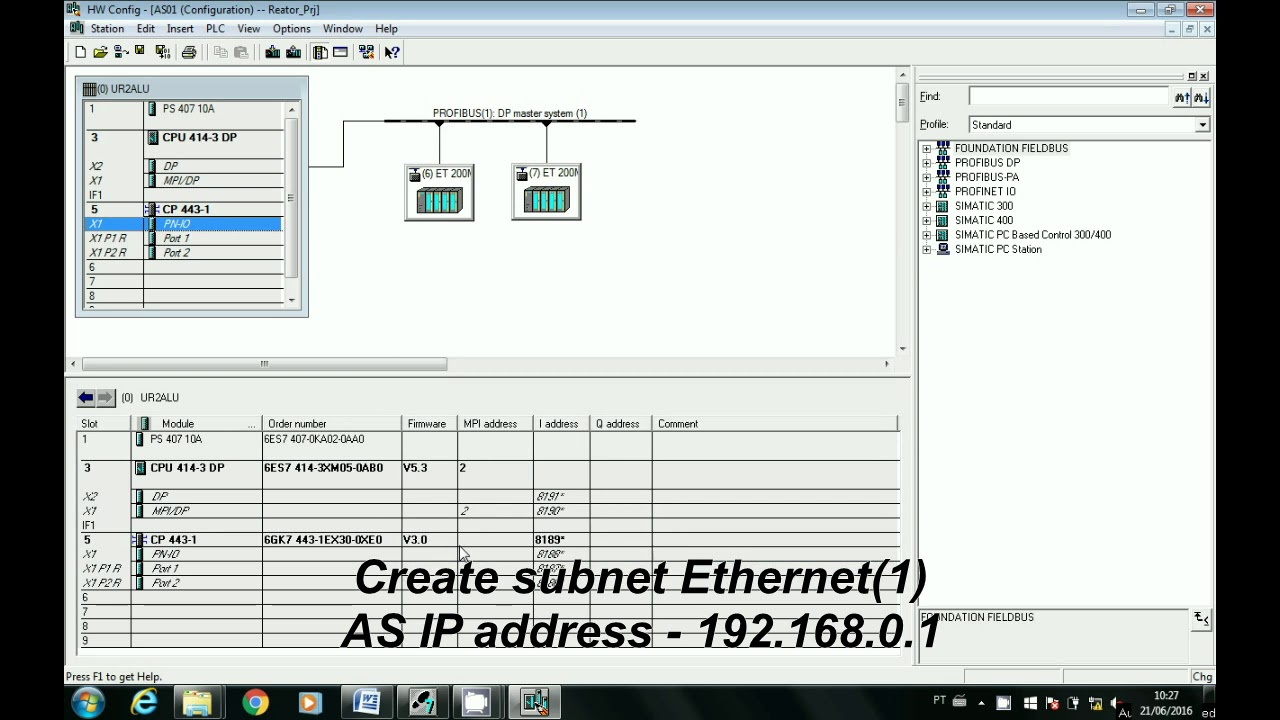Select the highlighted PN-IO row in rack
Viewport: 1280px width, 720px height.
click(x=183, y=224)
